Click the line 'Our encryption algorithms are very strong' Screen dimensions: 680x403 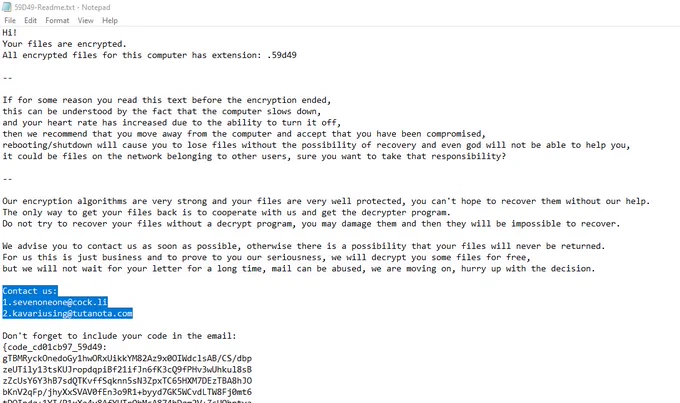click(x=326, y=201)
